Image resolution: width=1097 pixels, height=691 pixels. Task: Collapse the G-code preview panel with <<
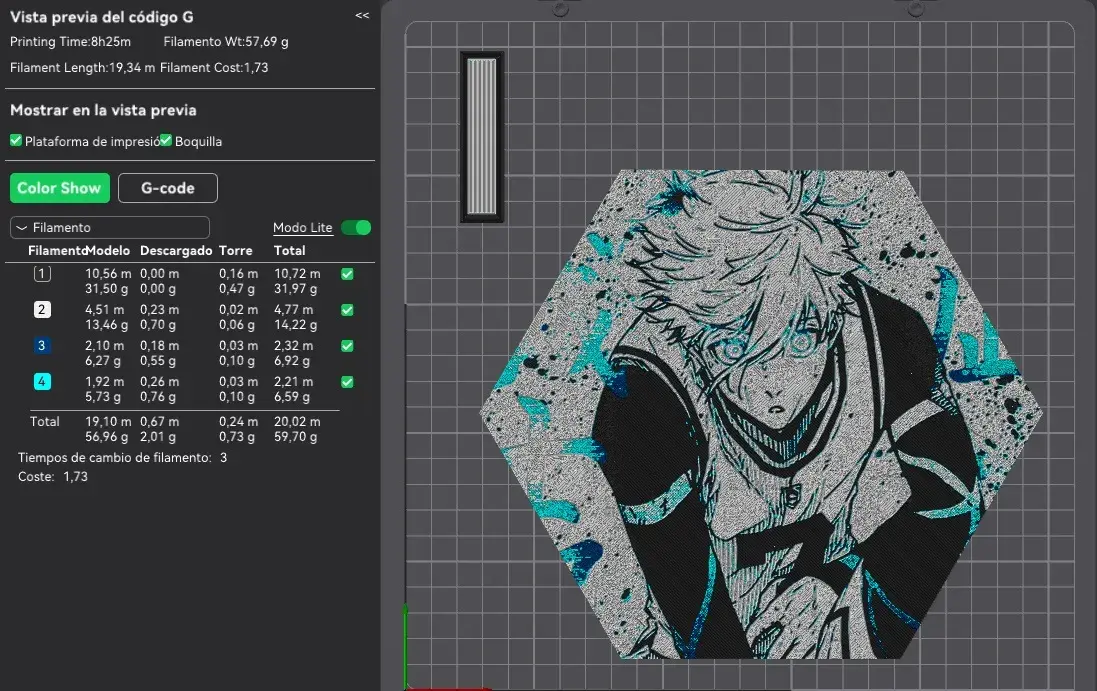click(362, 15)
